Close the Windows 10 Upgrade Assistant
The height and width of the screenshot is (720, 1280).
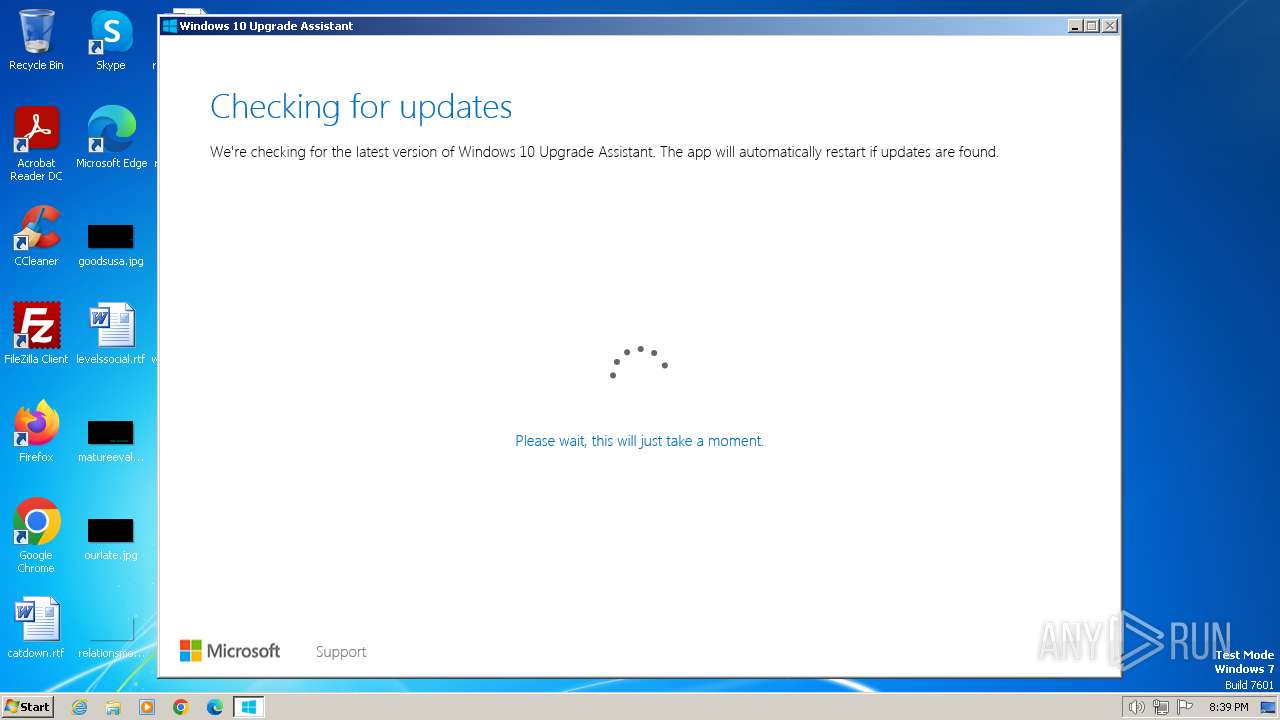point(1109,26)
